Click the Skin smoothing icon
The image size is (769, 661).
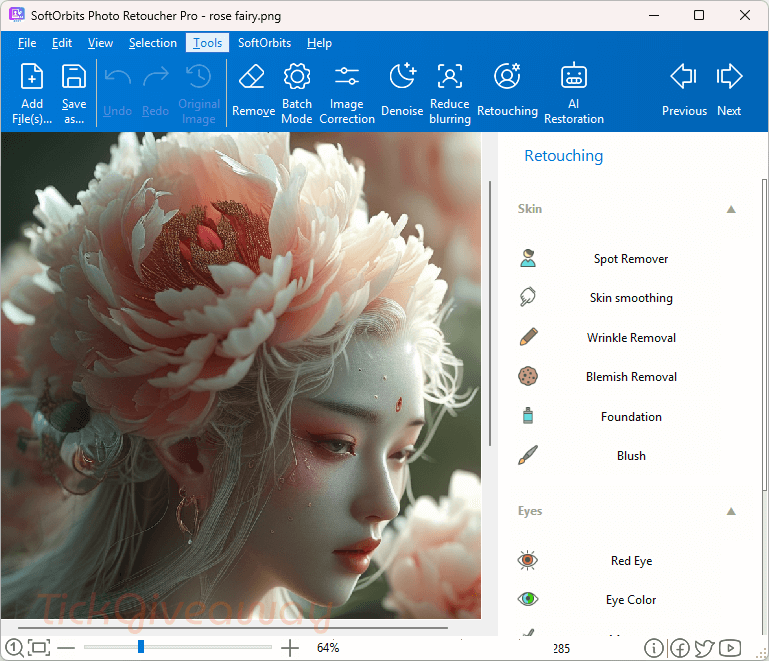(528, 297)
